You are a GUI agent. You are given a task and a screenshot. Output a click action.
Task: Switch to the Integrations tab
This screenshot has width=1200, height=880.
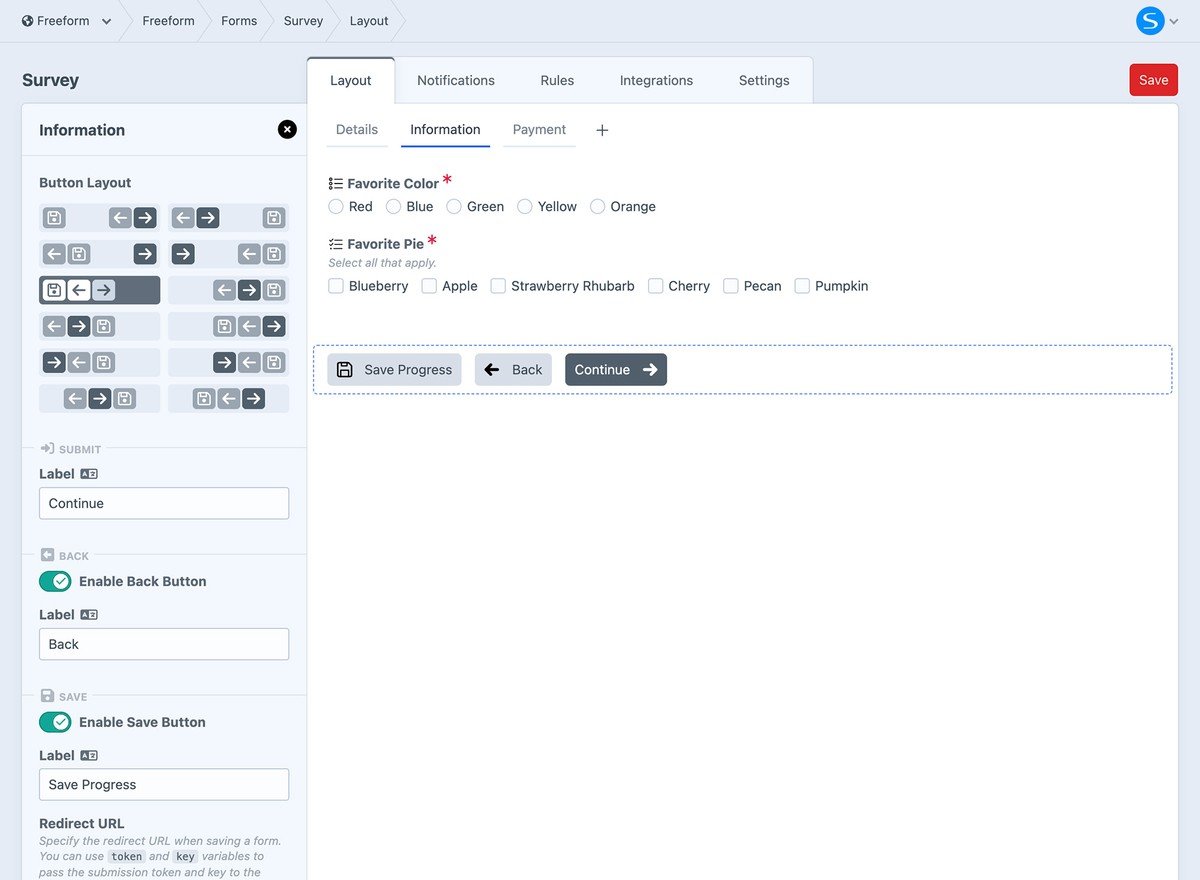[656, 80]
